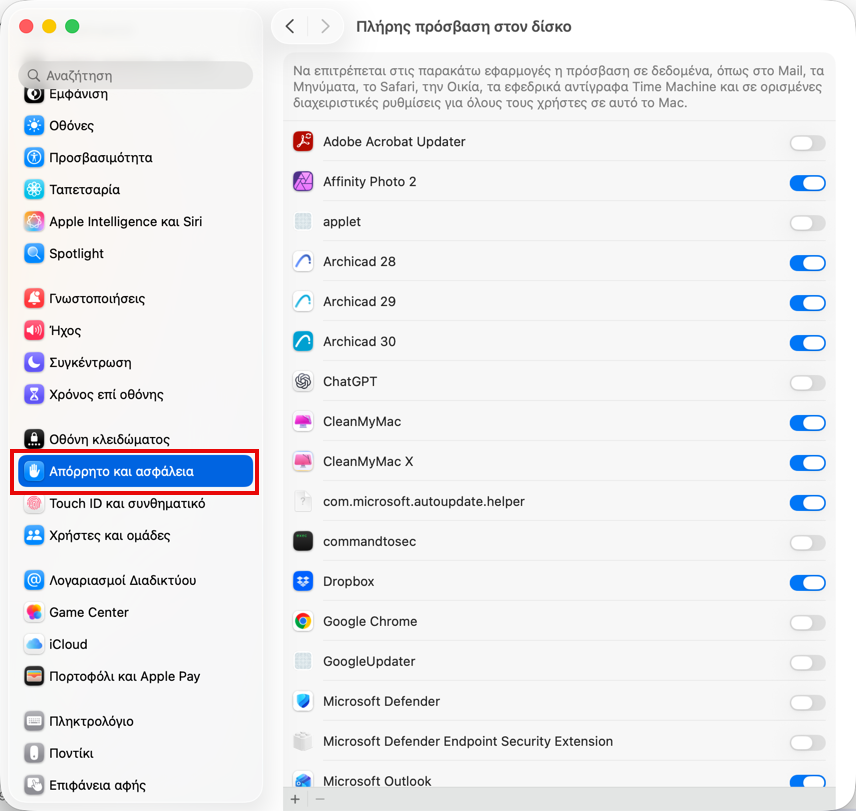The width and height of the screenshot is (856, 811).
Task: Click the Game Center icon
Action: point(34,612)
